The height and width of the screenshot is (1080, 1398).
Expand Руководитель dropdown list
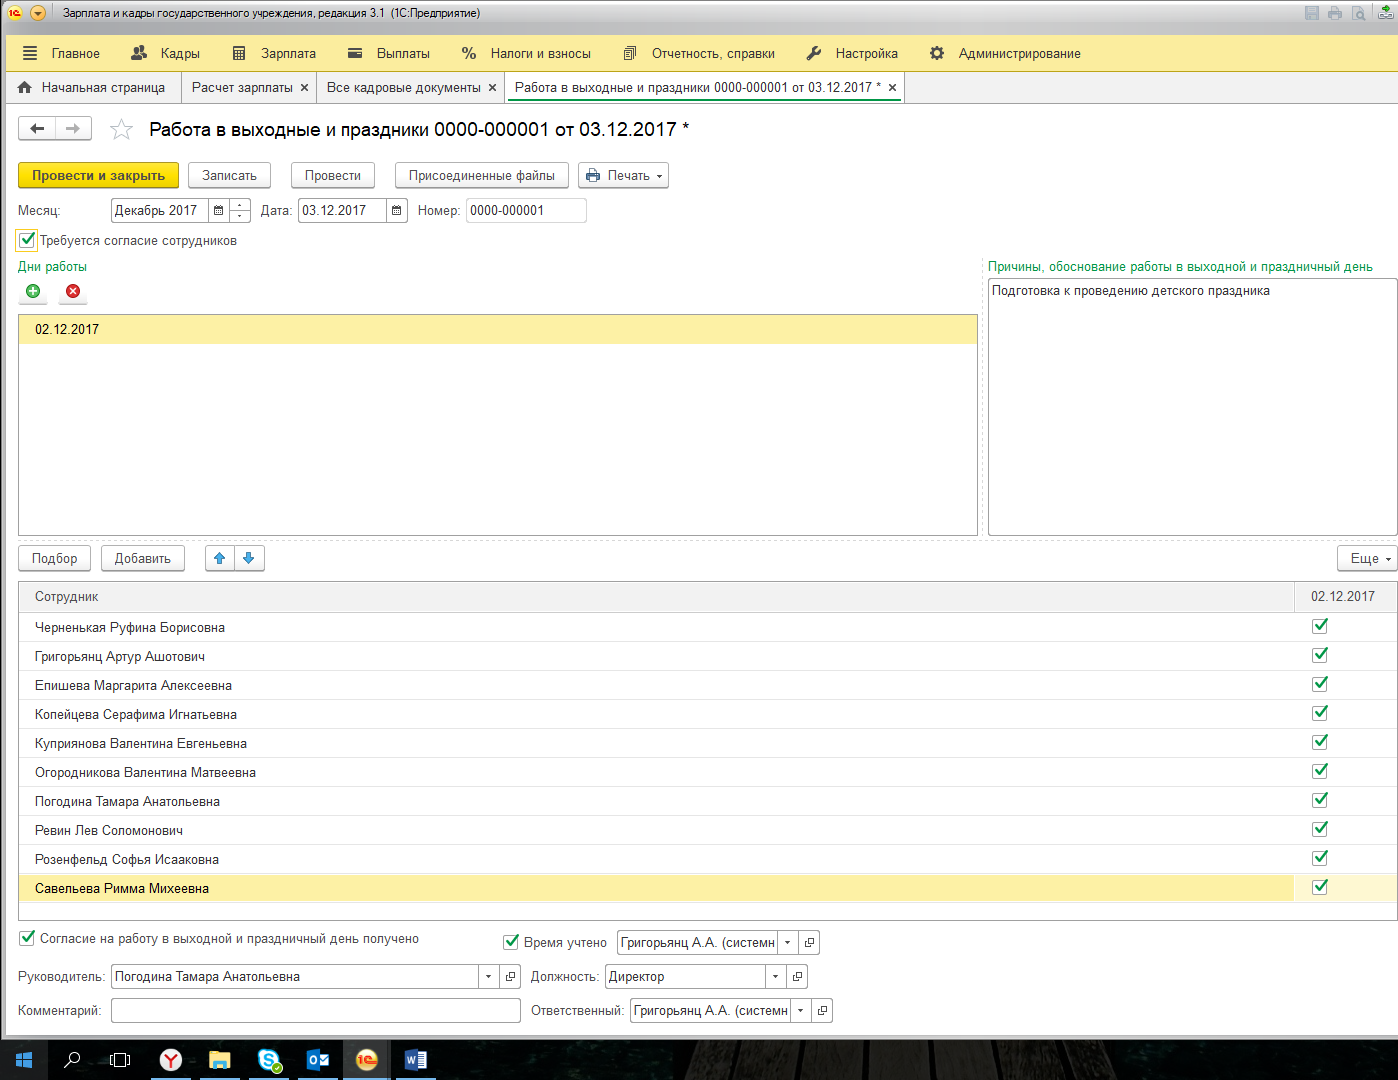pyautogui.click(x=489, y=976)
